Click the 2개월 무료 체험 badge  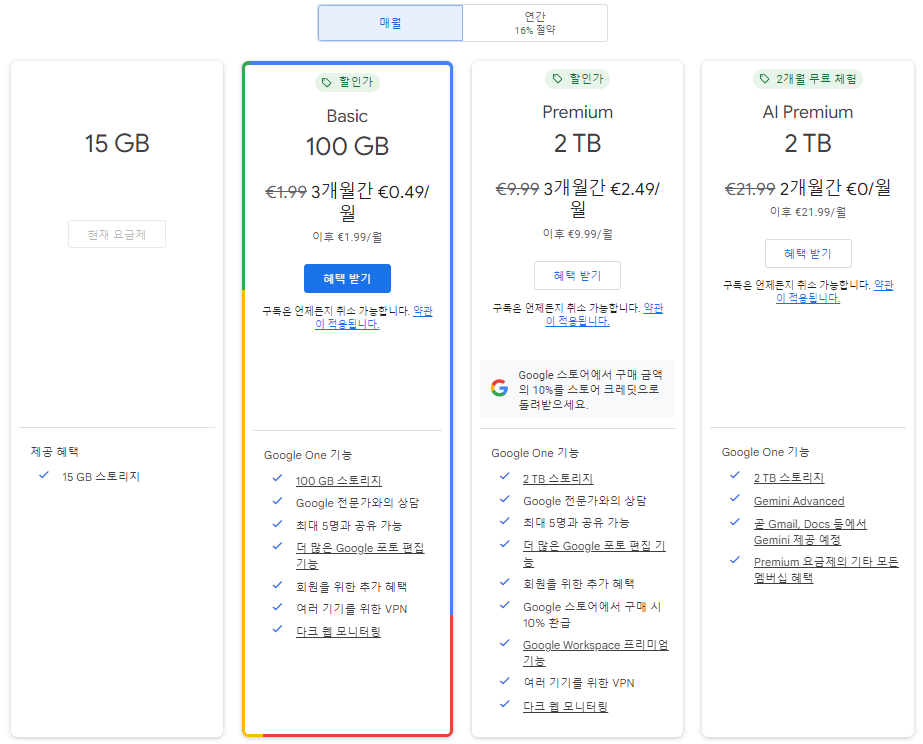point(808,79)
